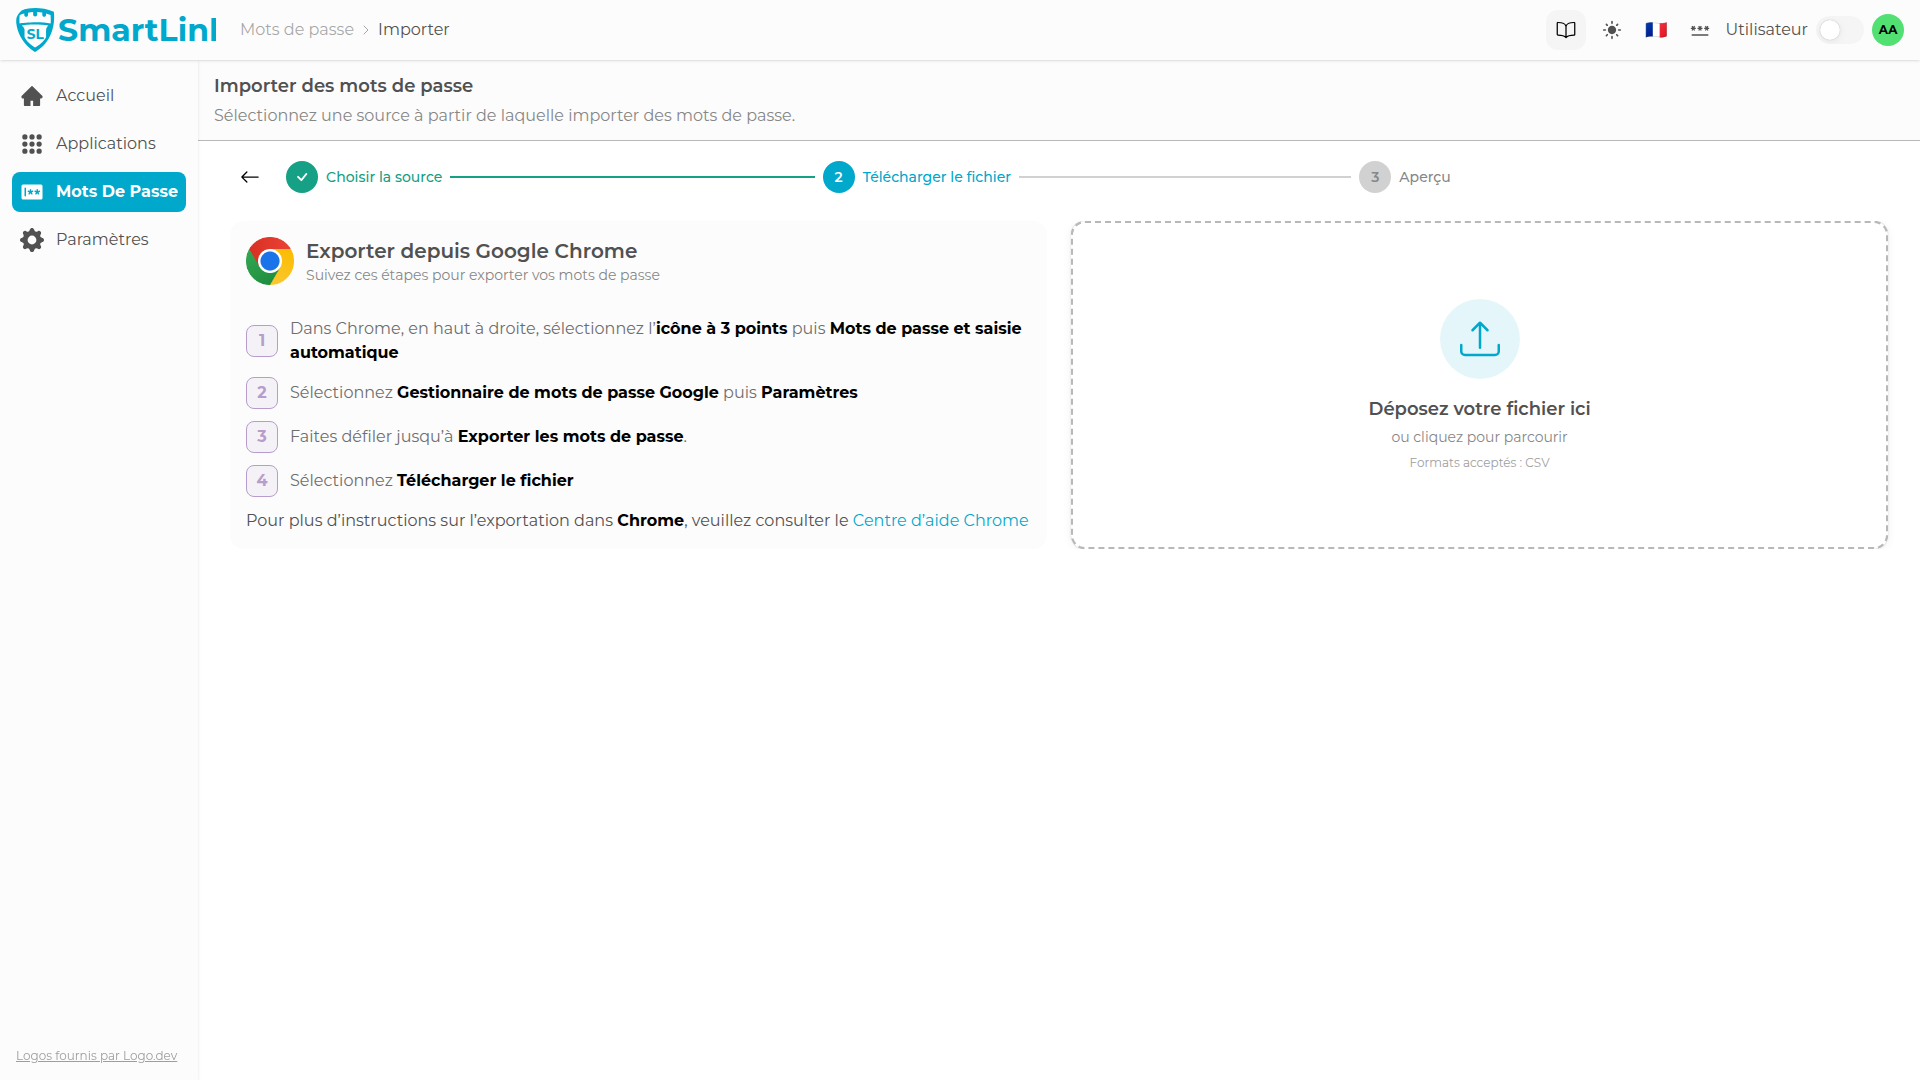Click Mots de passe breadcrumb link
Image resolution: width=1920 pixels, height=1080 pixels.
[297, 30]
